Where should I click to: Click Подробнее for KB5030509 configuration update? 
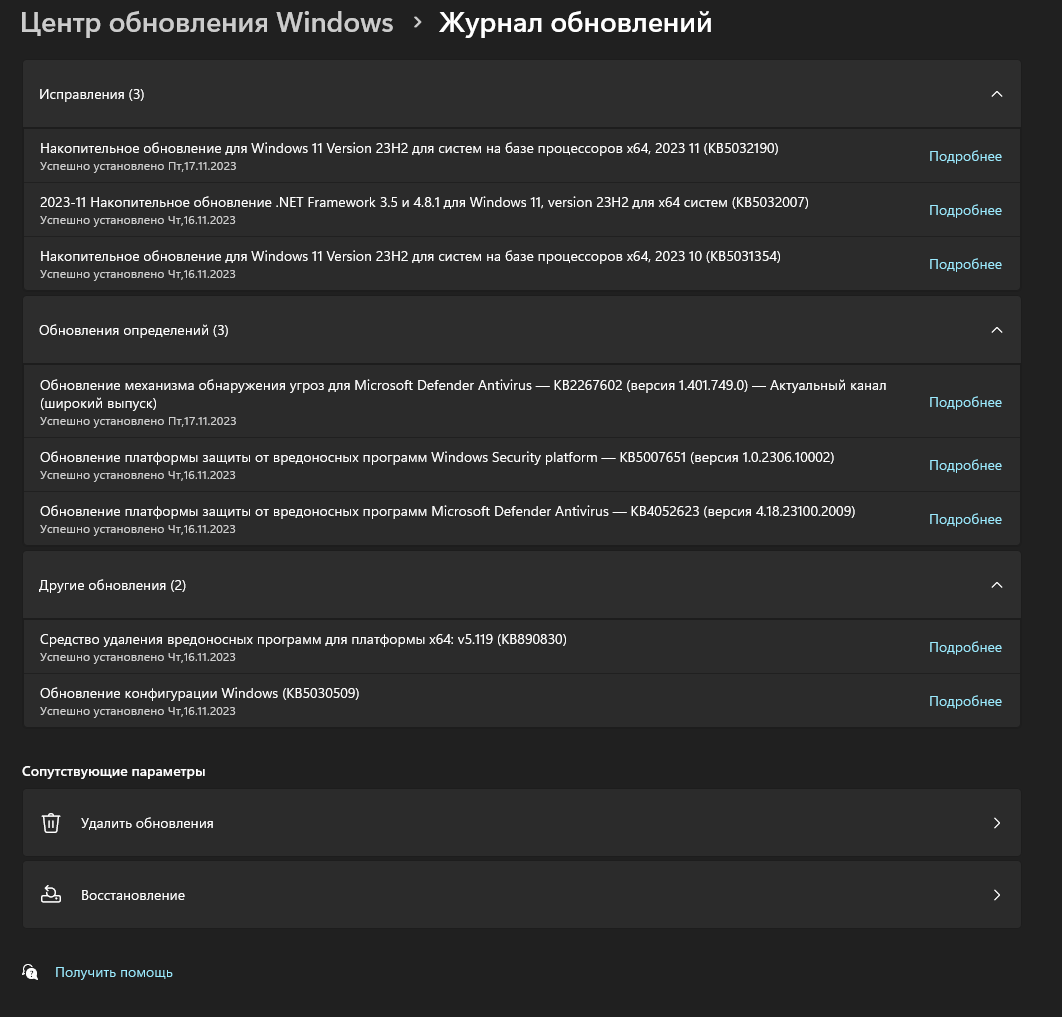[965, 701]
